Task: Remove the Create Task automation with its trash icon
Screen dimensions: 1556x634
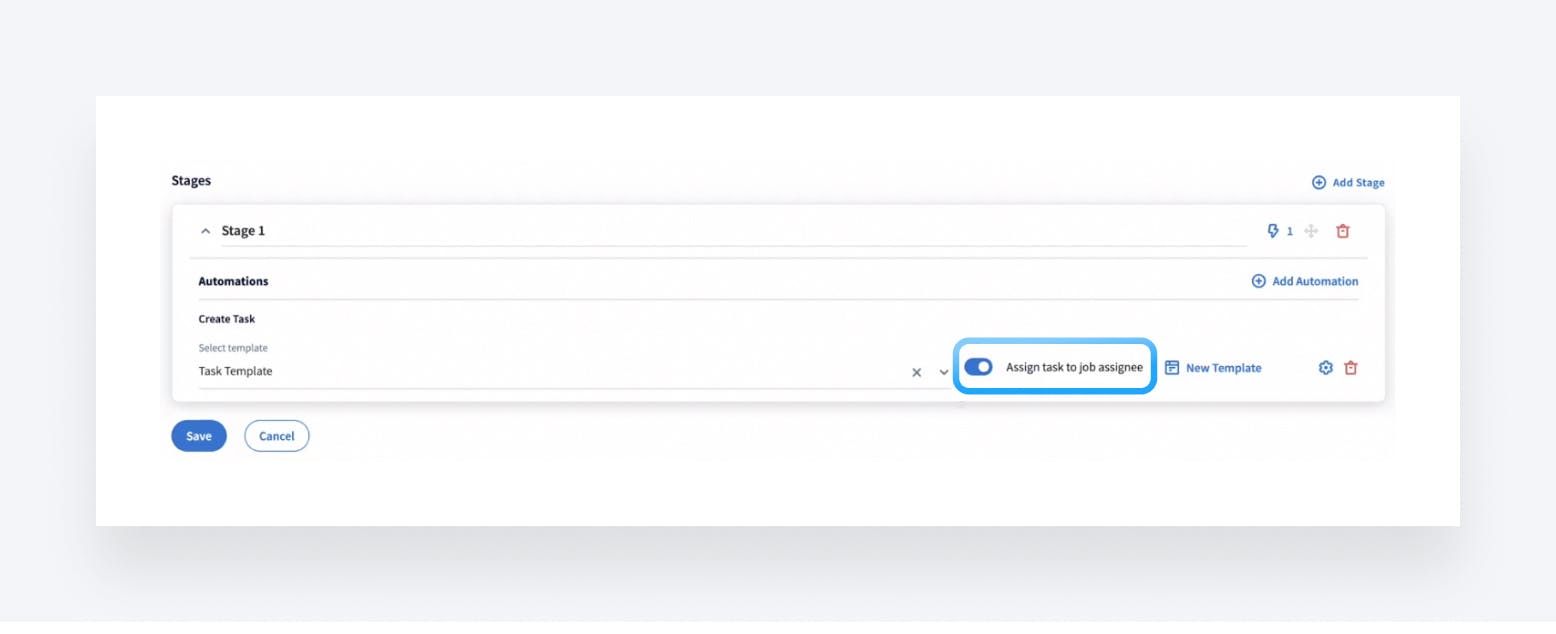Action: coord(1351,368)
